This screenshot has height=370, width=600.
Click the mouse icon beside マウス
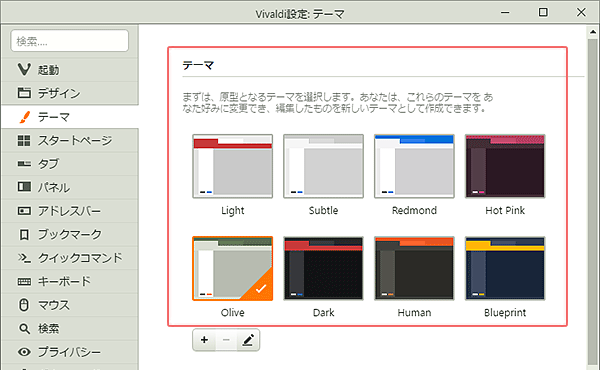24,305
